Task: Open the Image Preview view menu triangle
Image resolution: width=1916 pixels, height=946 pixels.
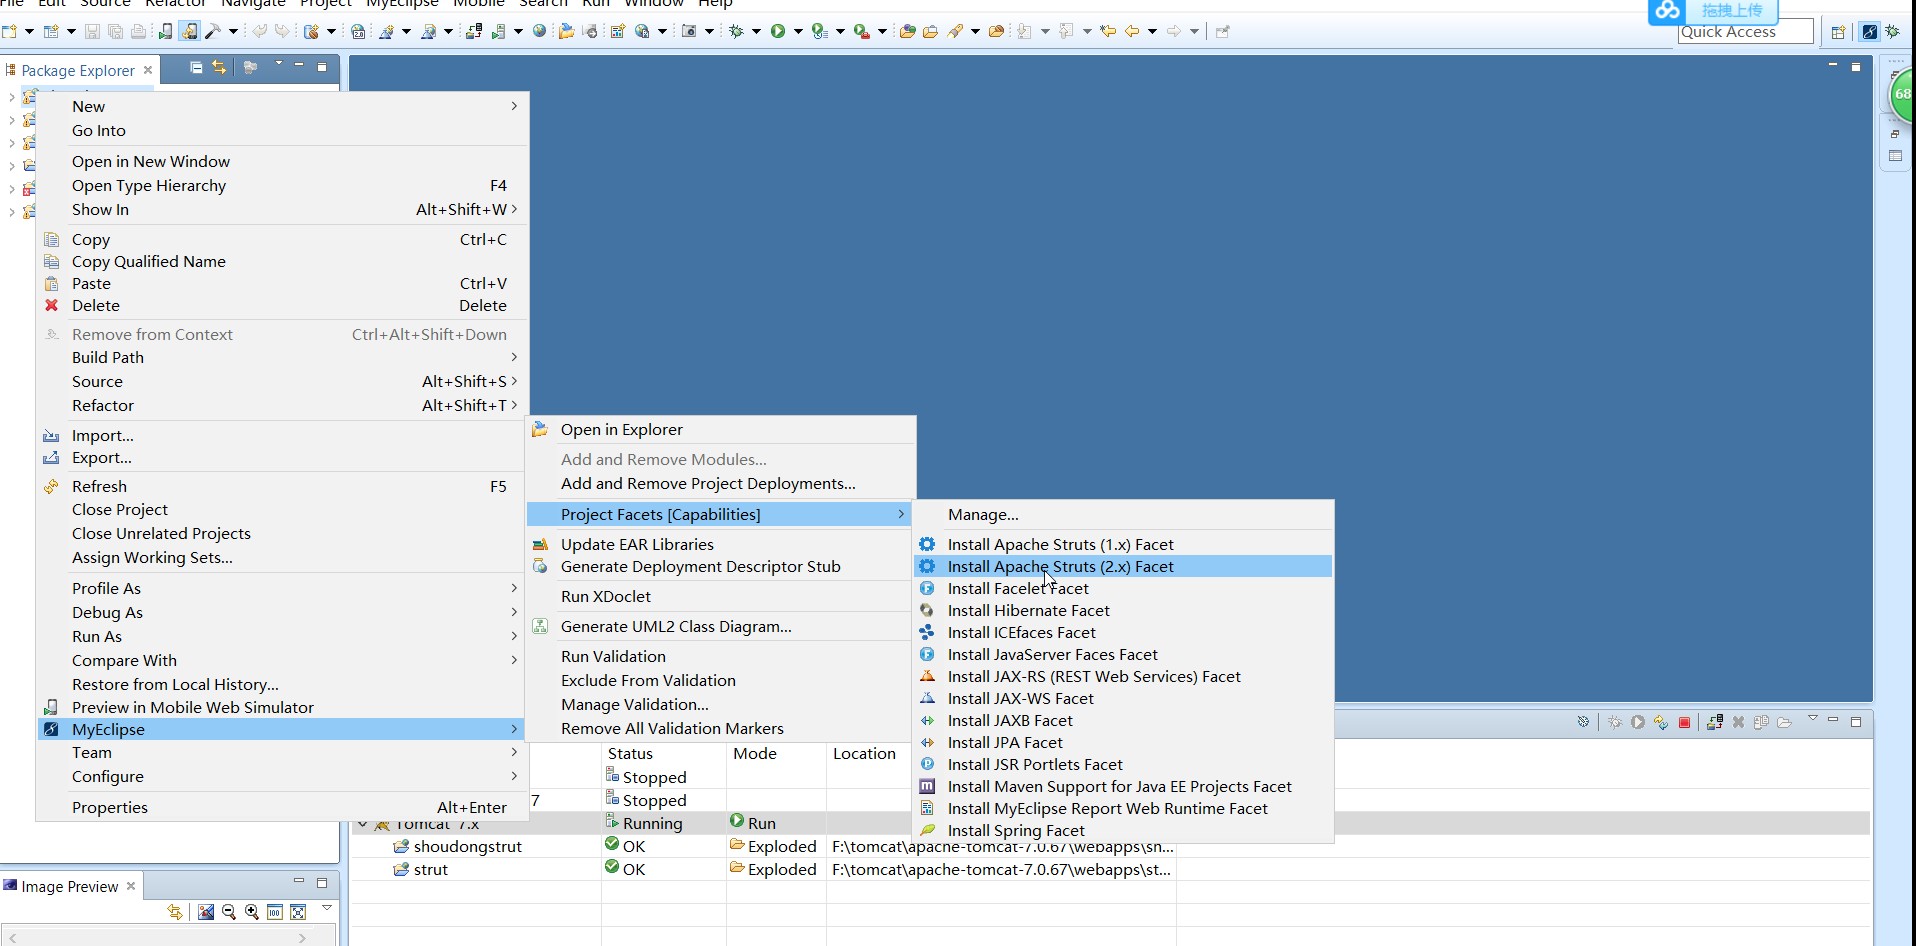Action: 327,908
